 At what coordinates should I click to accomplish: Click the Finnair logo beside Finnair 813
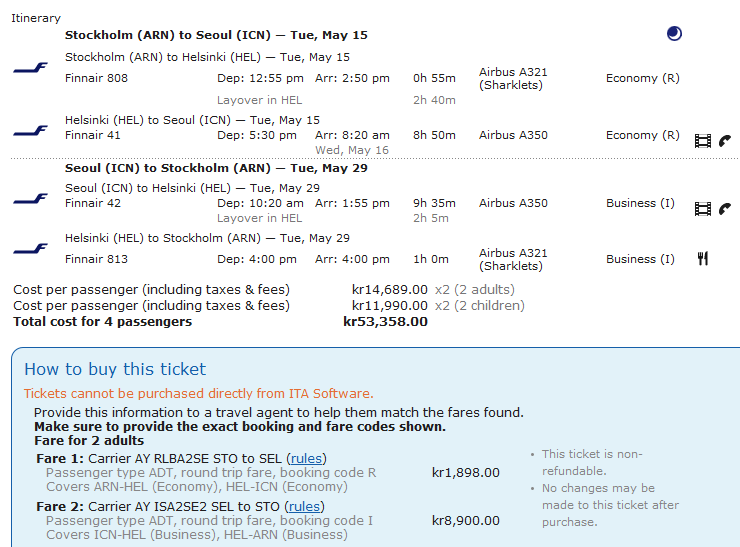click(x=30, y=250)
